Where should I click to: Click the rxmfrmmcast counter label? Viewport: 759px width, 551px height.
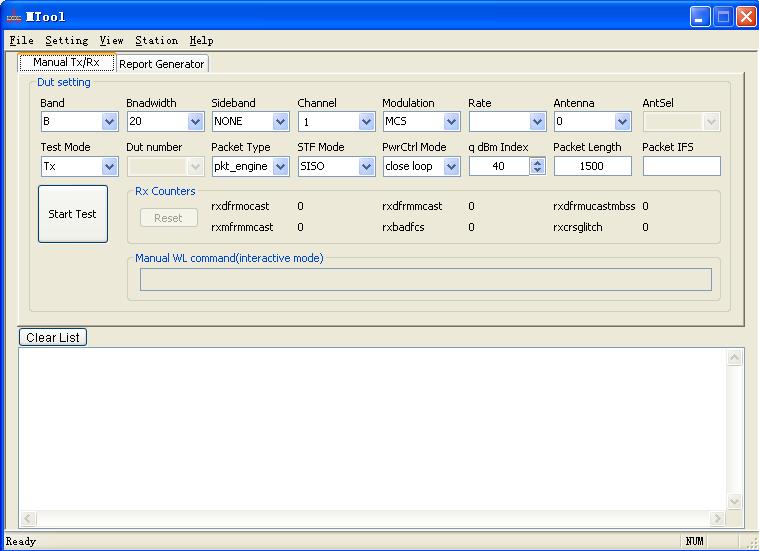[242, 227]
